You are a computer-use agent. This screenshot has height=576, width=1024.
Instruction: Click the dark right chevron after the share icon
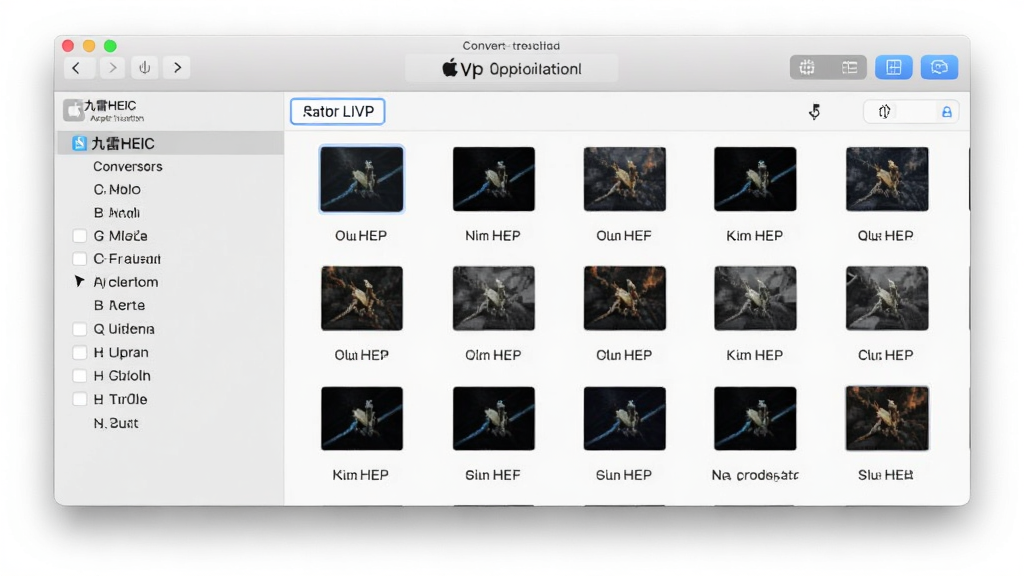point(177,68)
